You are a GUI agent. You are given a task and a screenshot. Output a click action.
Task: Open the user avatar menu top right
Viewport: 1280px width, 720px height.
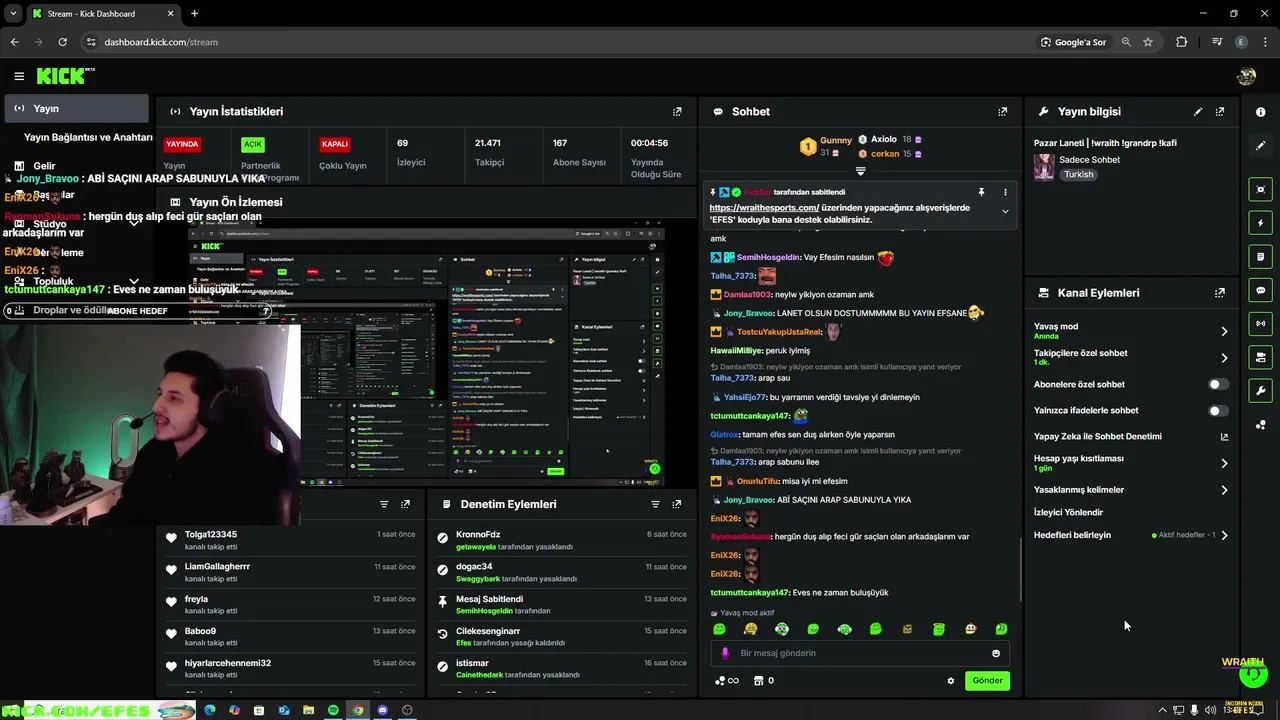pyautogui.click(x=1246, y=76)
